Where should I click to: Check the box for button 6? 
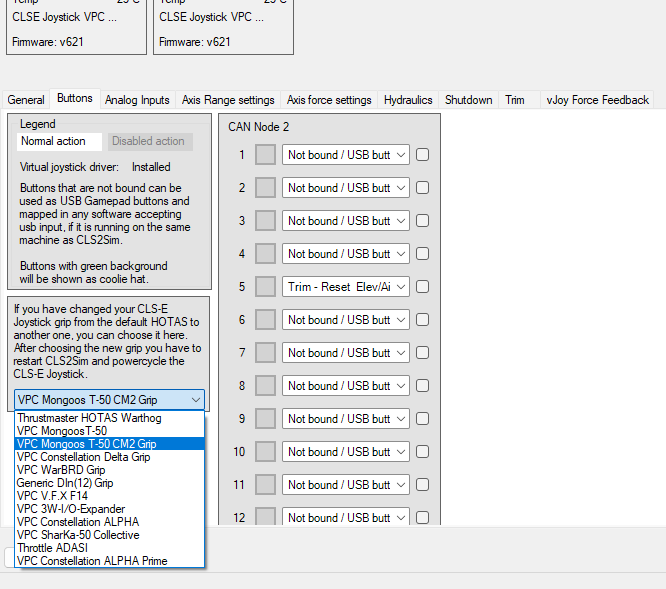point(422,320)
